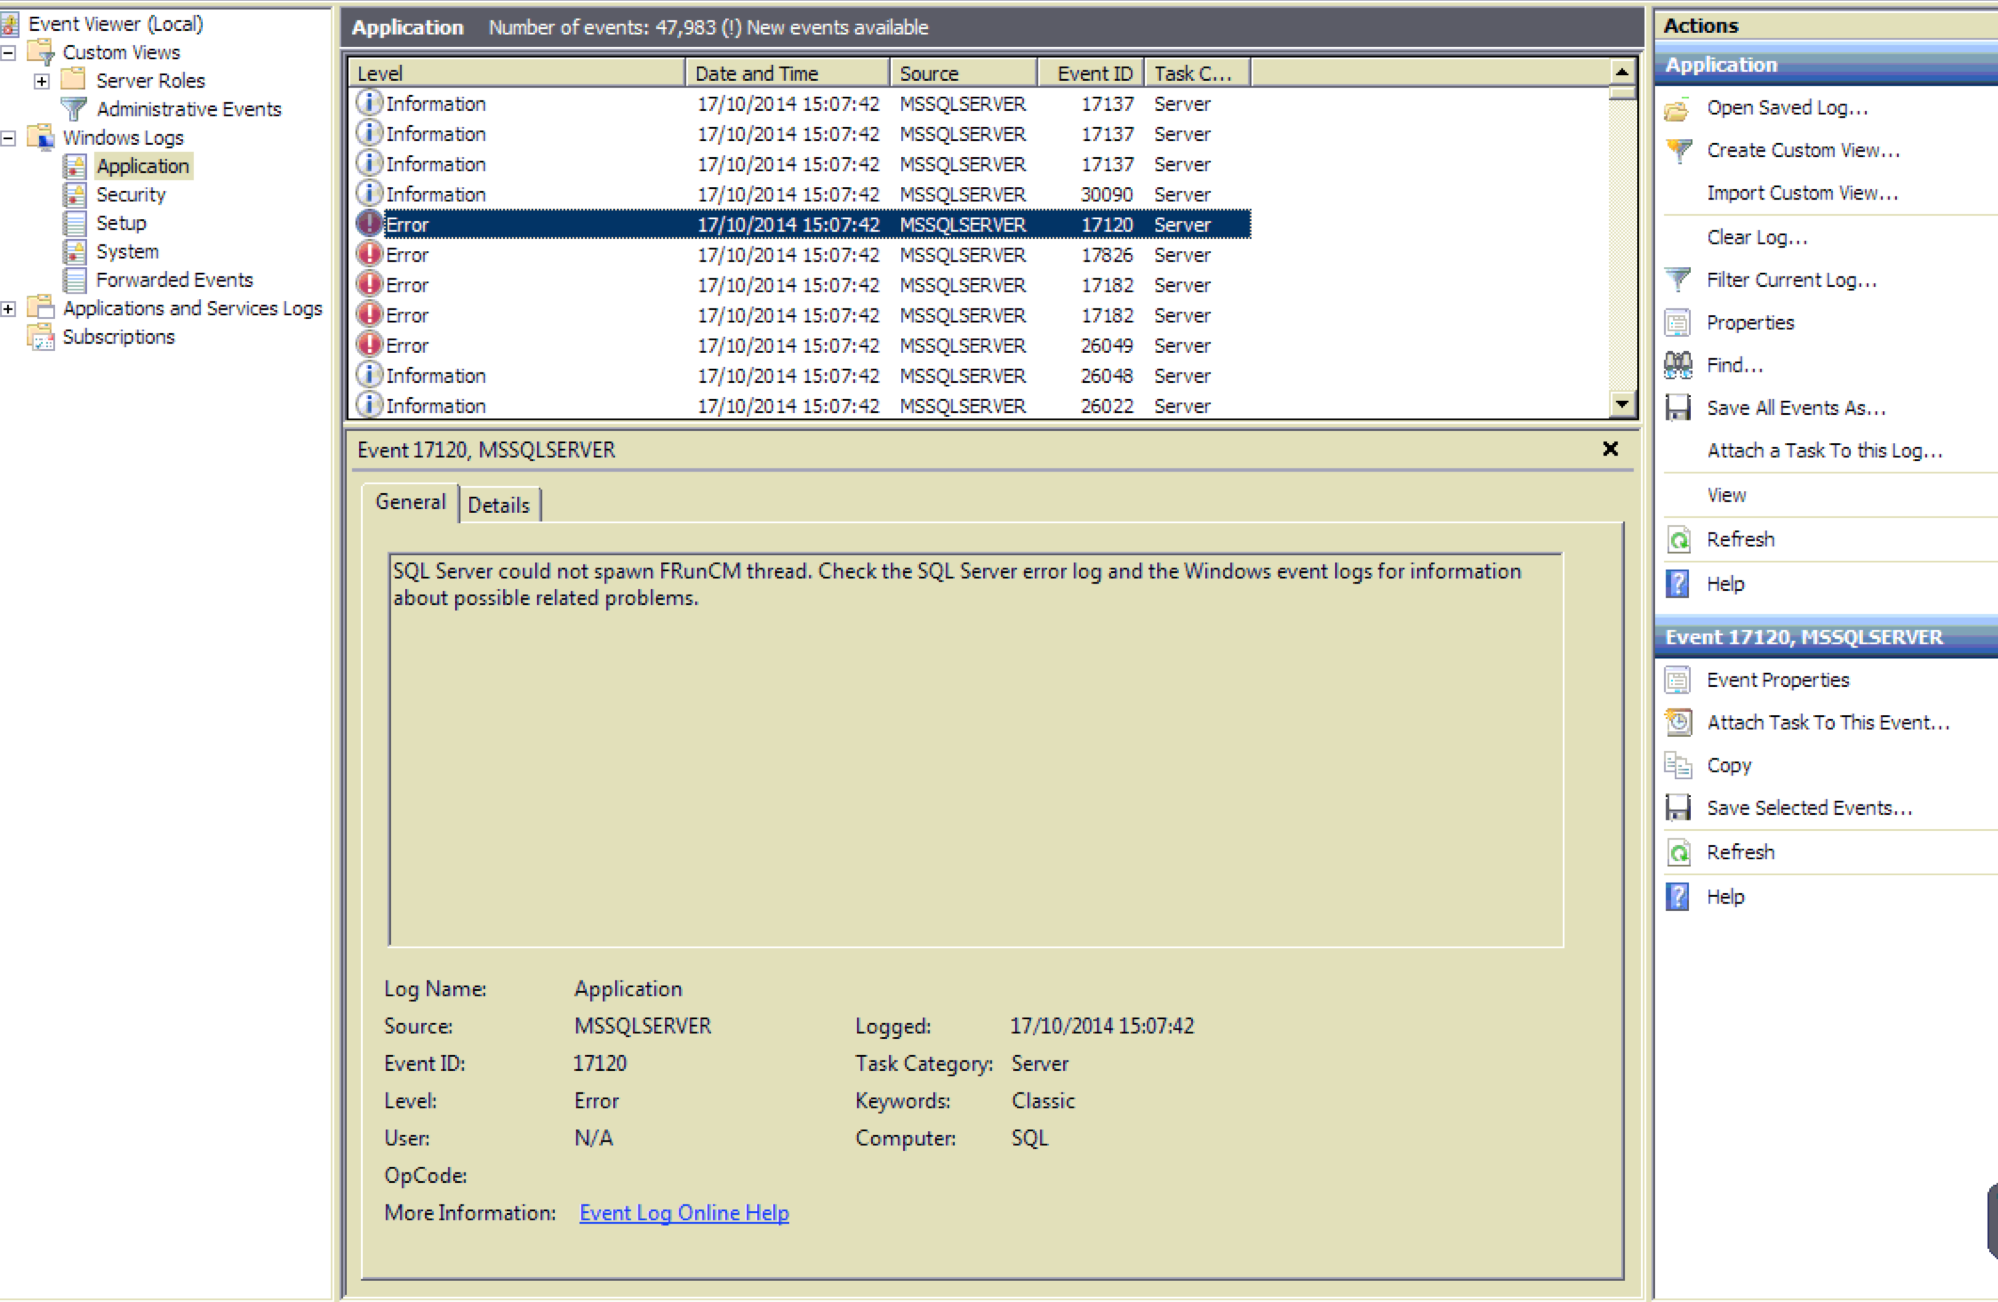
Task: Click Import Custom View action
Action: click(1802, 193)
